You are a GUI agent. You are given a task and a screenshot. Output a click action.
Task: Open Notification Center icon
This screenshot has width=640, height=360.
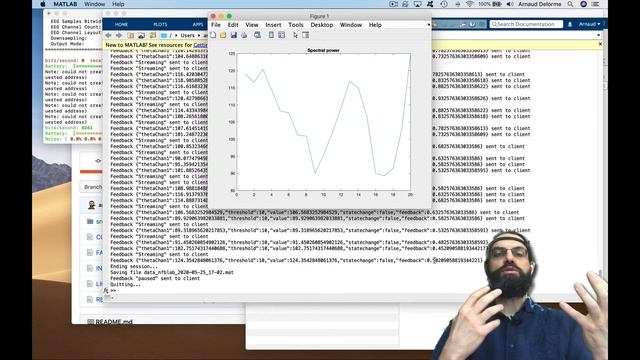[x=596, y=4]
